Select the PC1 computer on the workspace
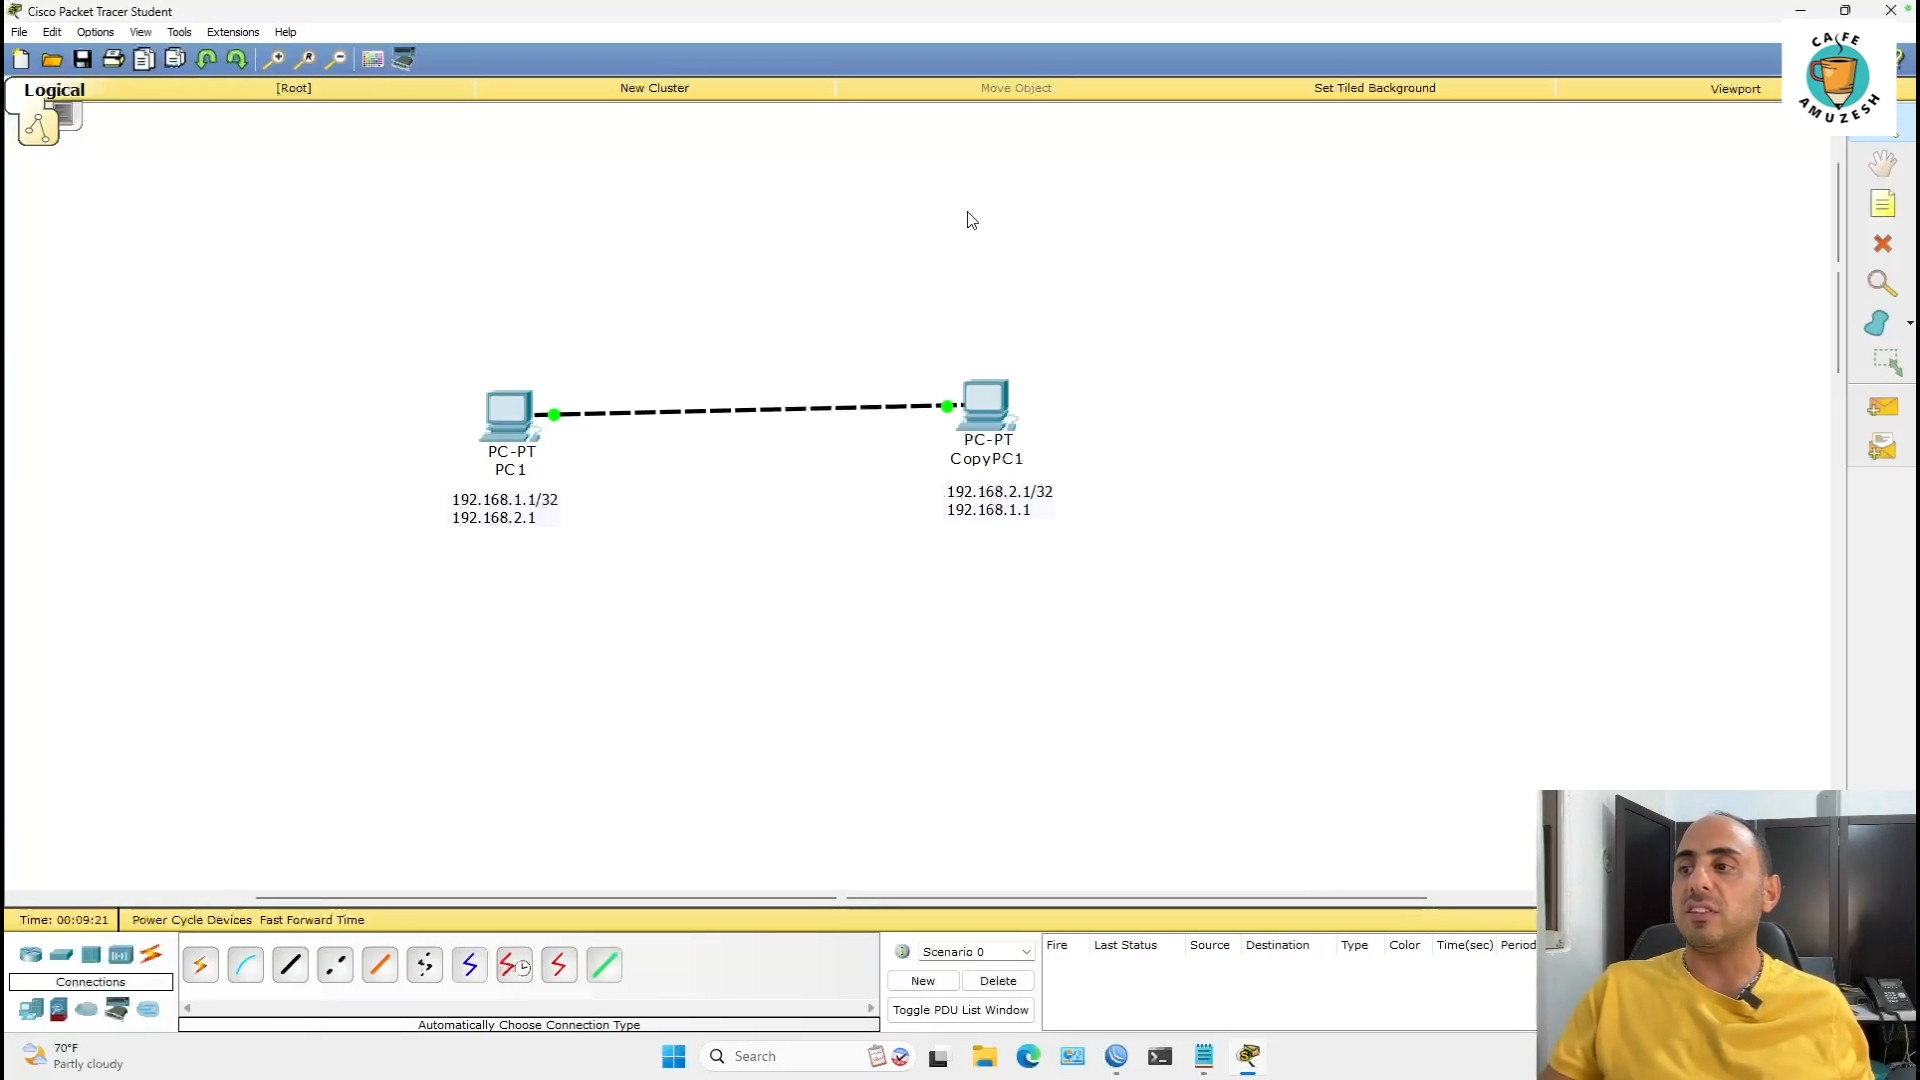 [510, 415]
